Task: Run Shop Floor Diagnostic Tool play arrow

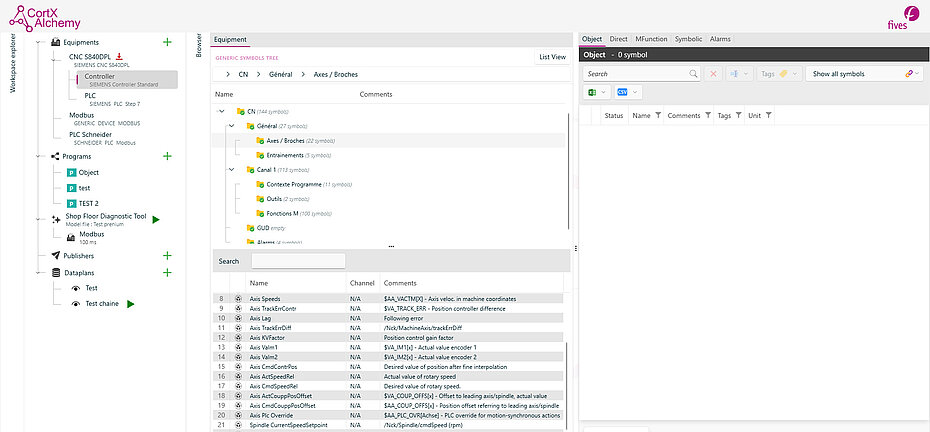Action: click(x=156, y=220)
